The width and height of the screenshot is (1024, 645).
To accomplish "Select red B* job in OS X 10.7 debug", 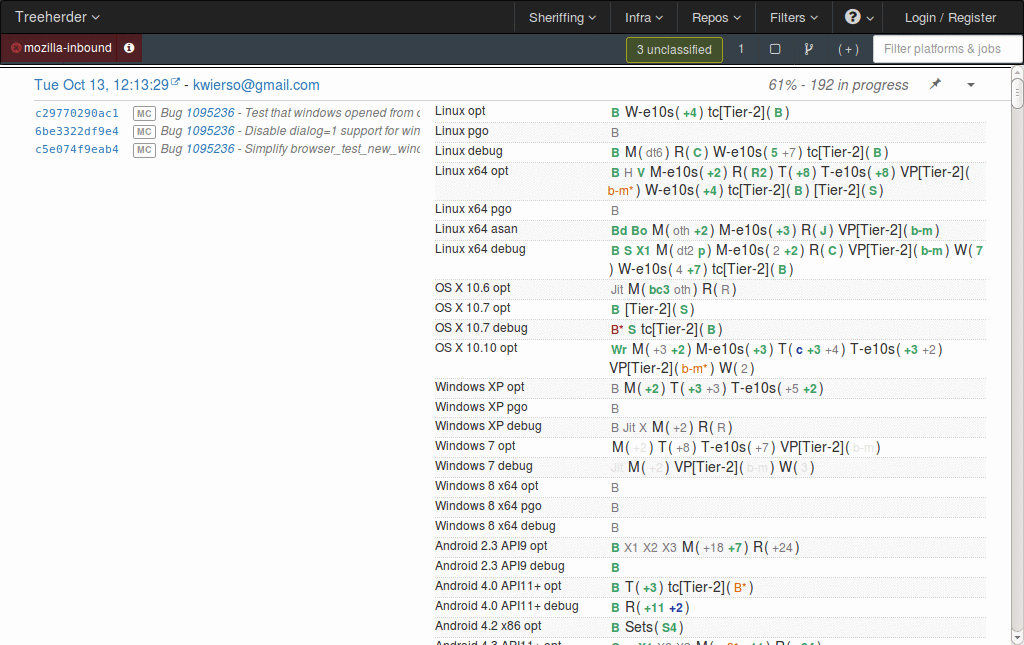I will coord(617,330).
